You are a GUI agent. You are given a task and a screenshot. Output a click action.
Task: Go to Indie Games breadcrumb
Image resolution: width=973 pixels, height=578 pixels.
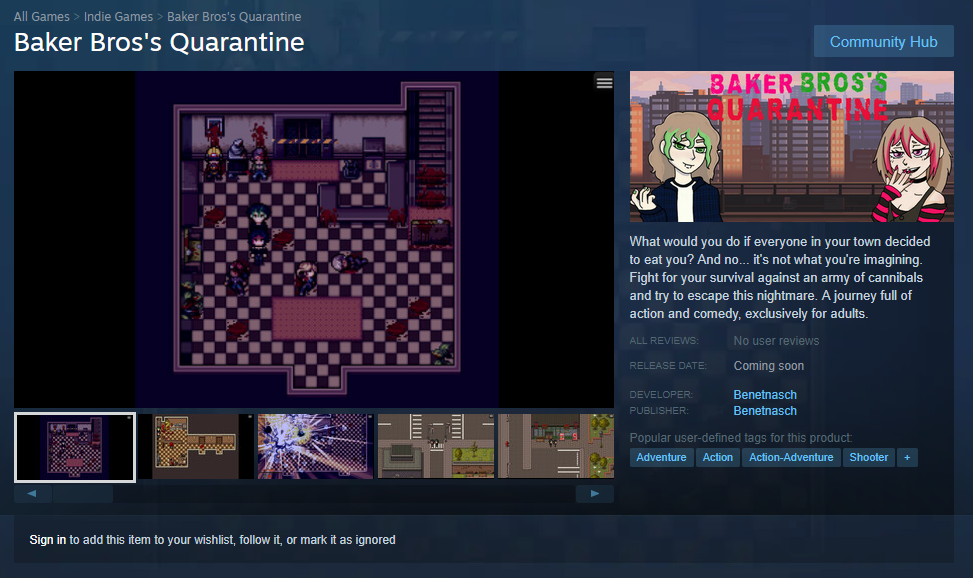[119, 17]
